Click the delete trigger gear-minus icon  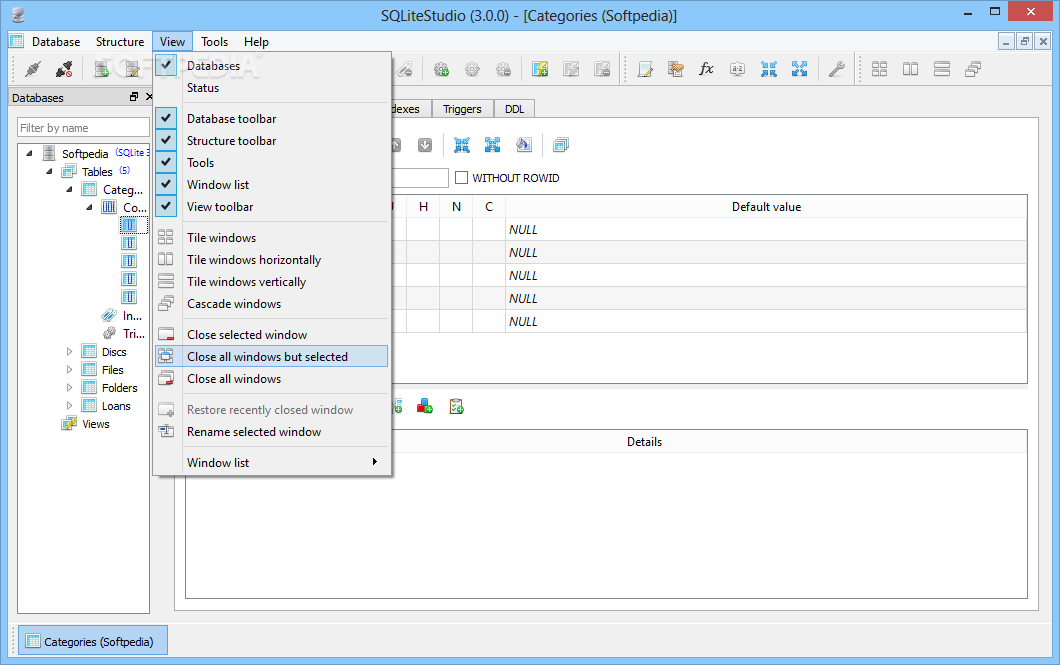tap(504, 69)
